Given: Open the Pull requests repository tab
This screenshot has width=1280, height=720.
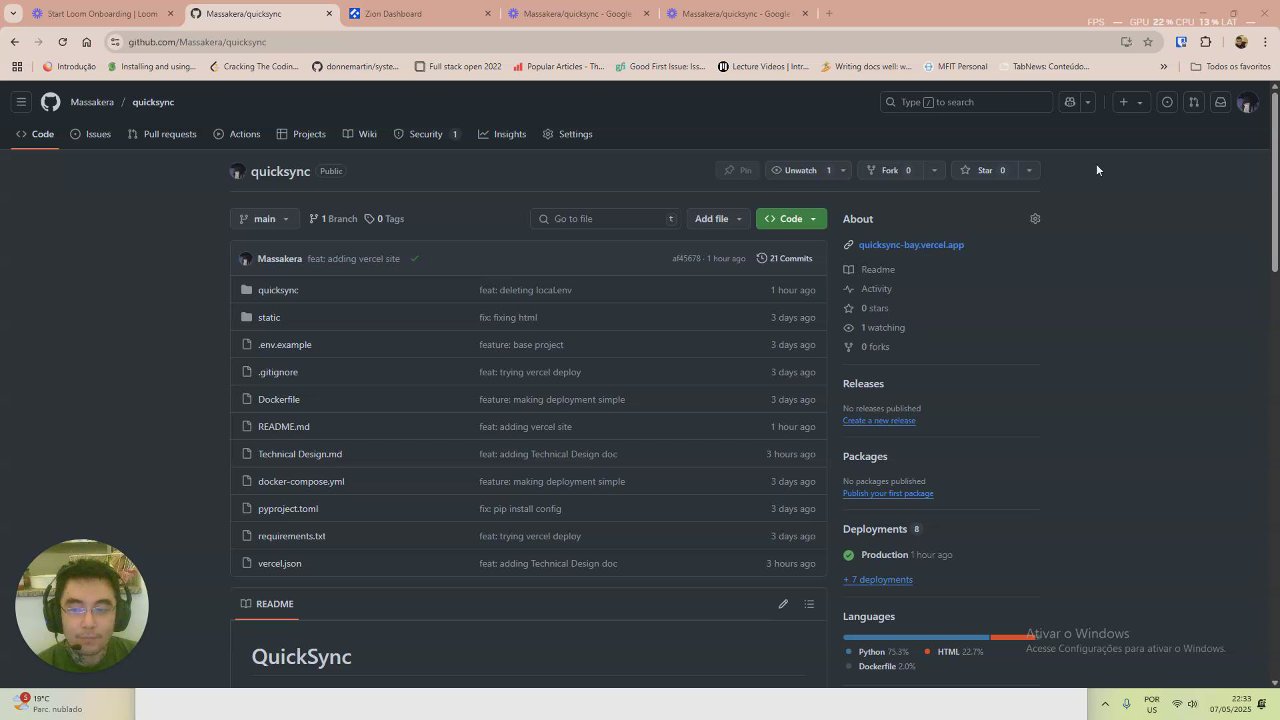Looking at the screenshot, I should point(162,134).
